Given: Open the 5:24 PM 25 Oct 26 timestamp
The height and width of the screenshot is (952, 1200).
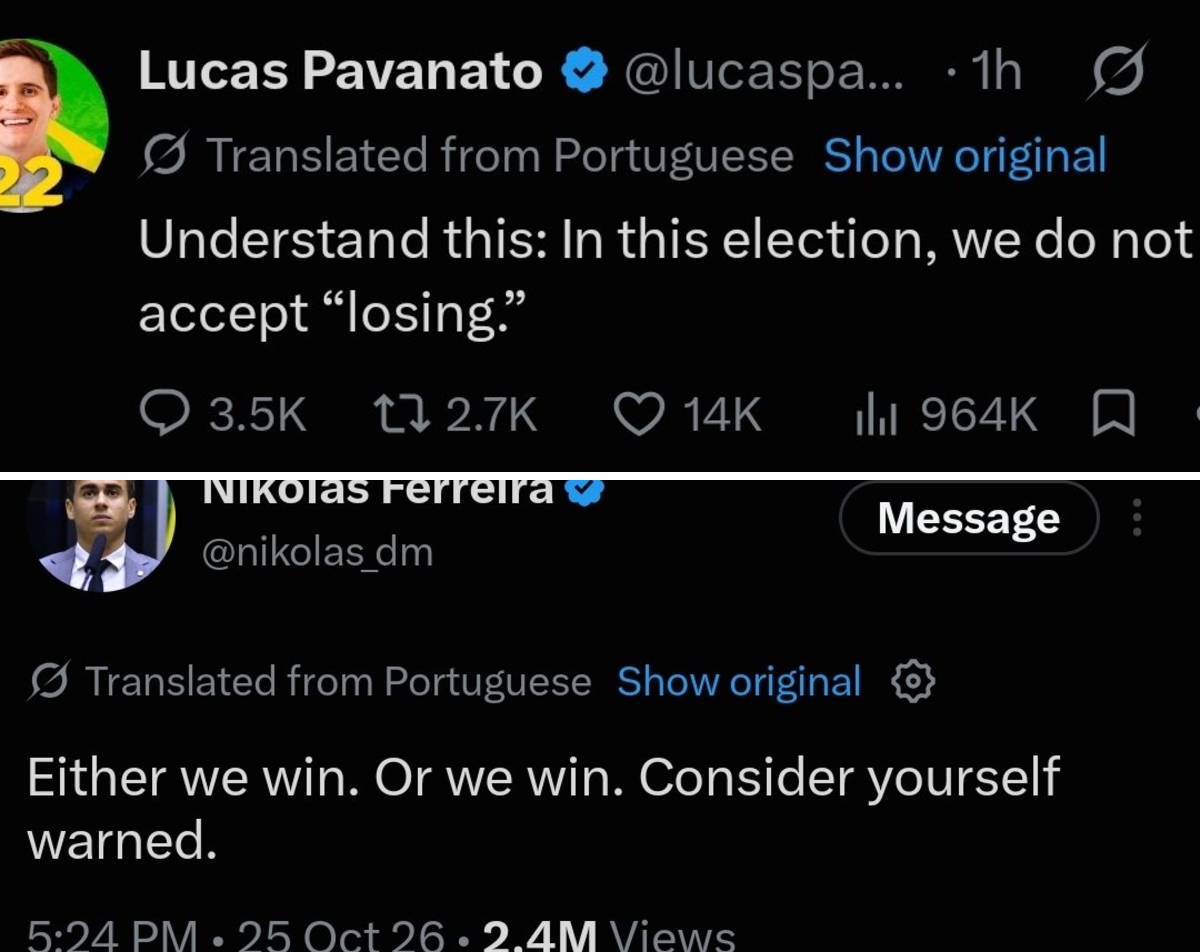Looking at the screenshot, I should coord(235,934).
